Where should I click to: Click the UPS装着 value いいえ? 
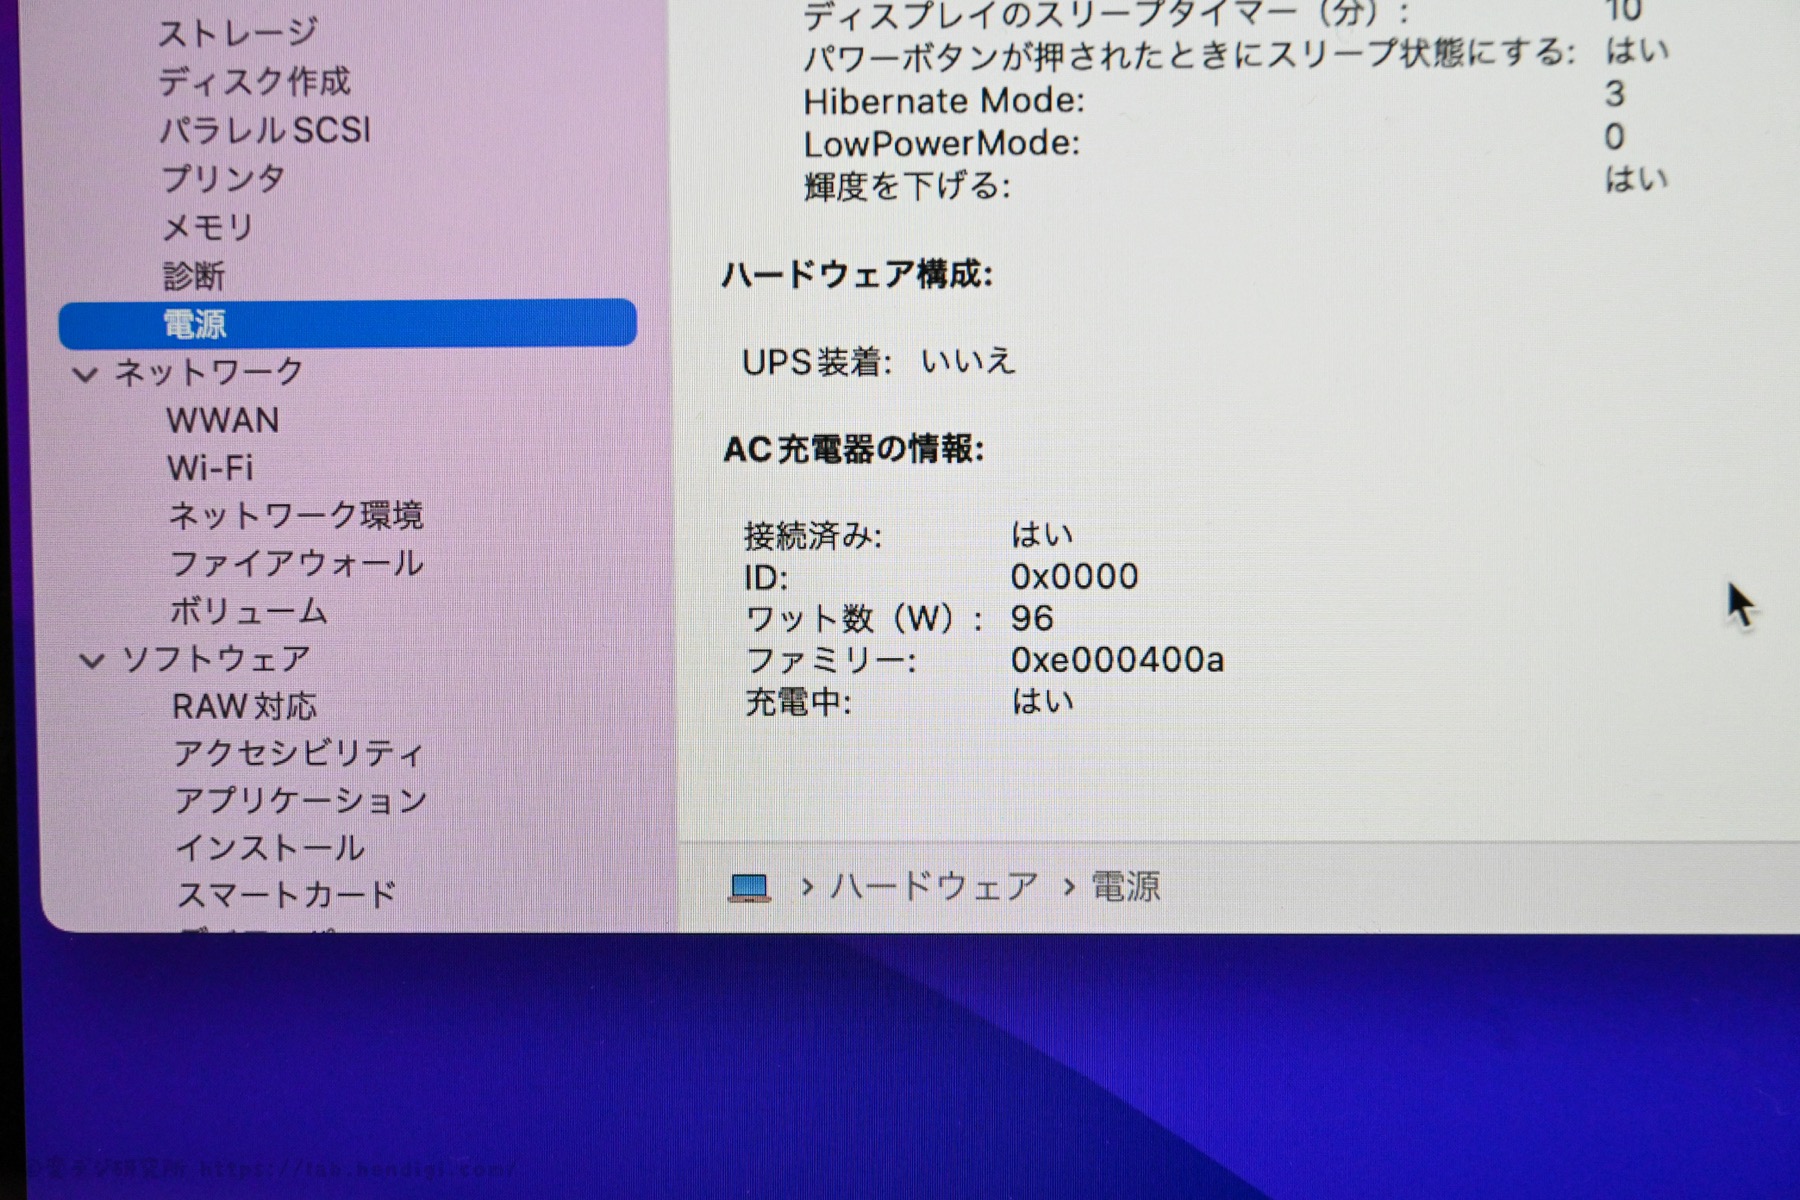point(968,361)
